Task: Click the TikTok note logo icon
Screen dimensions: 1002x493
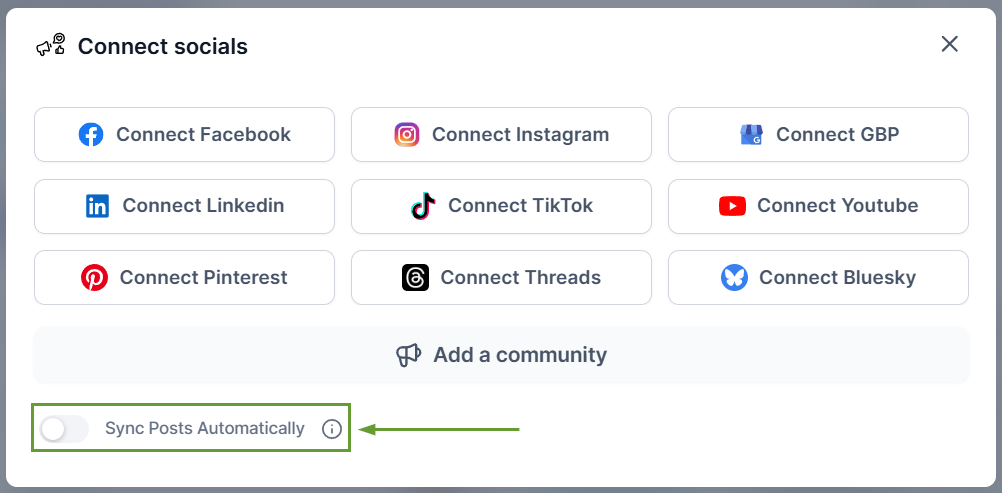Action: click(423, 206)
